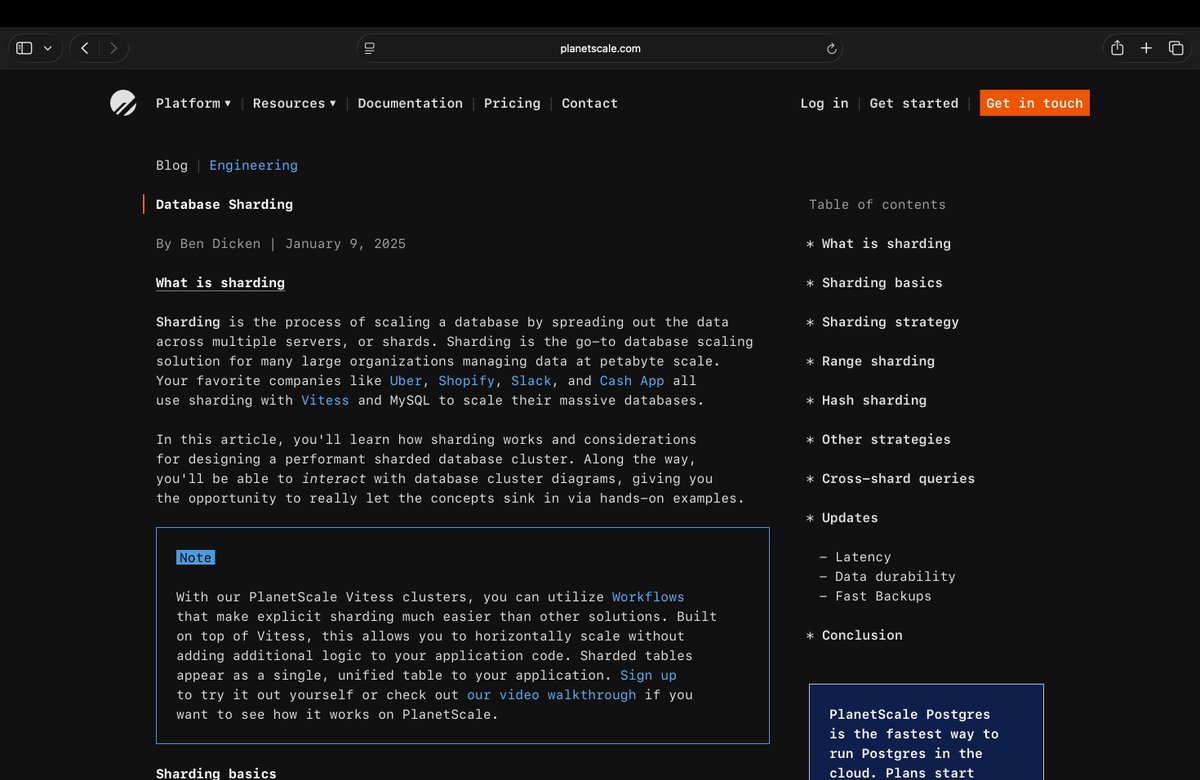This screenshot has width=1200, height=780.
Task: Go back with the browser back arrow
Action: pyautogui.click(x=85, y=48)
